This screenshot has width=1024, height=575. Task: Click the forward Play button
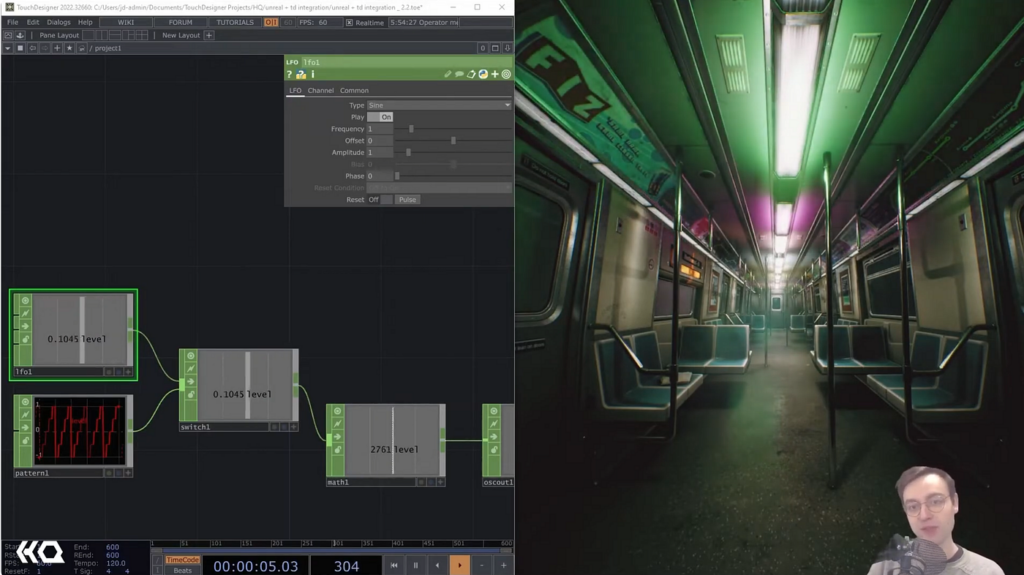coord(460,566)
